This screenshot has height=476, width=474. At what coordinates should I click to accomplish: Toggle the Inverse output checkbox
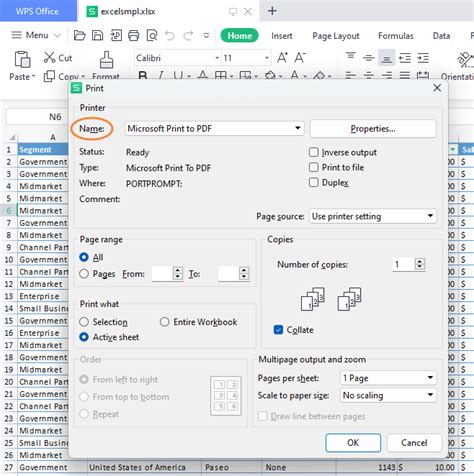coord(314,152)
